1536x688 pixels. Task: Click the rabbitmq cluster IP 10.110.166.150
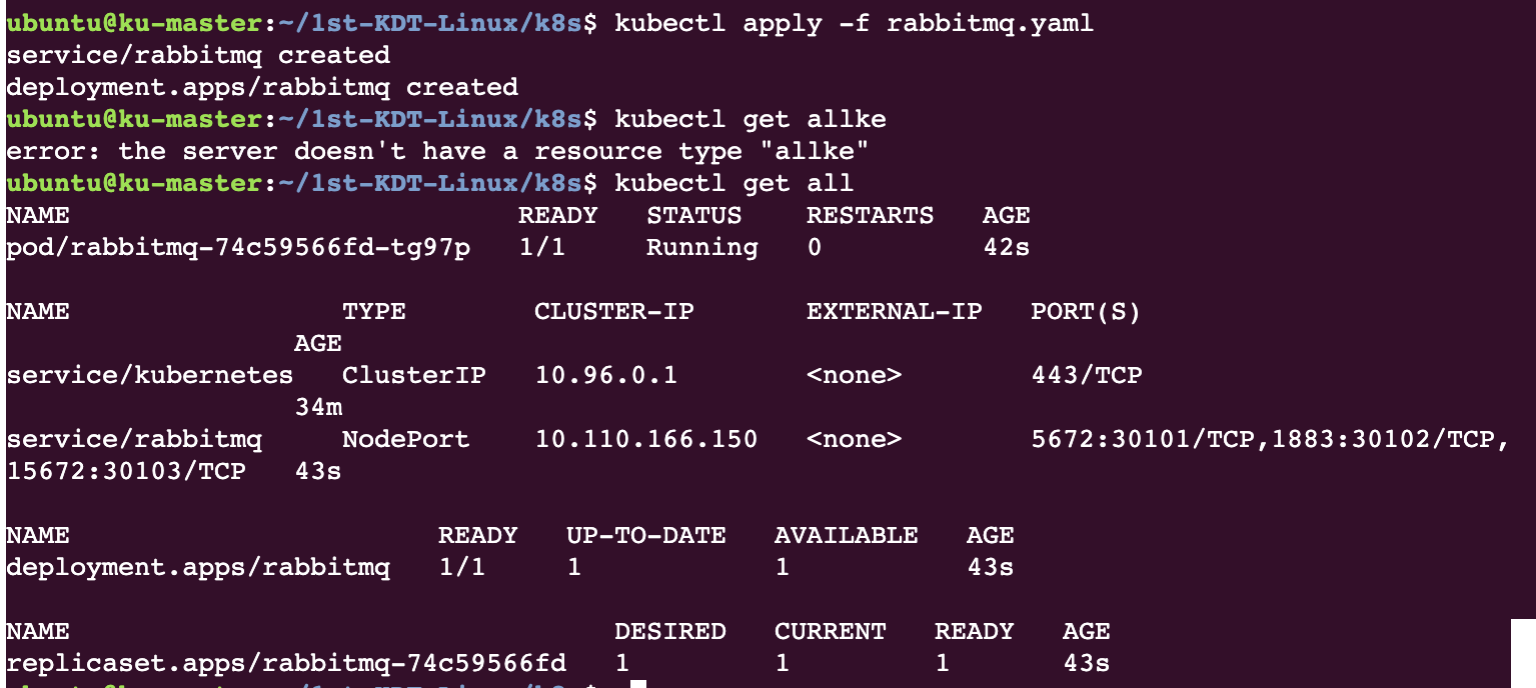(x=646, y=439)
